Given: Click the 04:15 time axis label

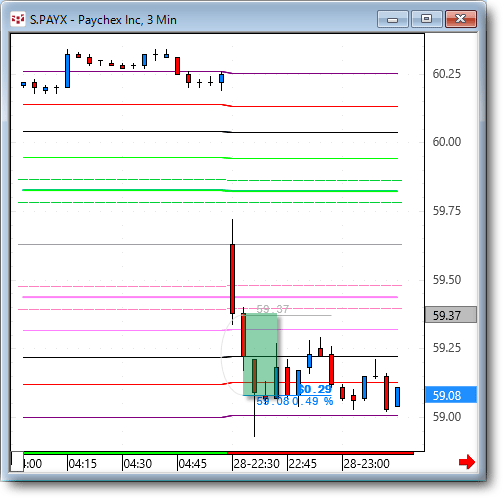Looking at the screenshot, I should (x=82, y=464).
